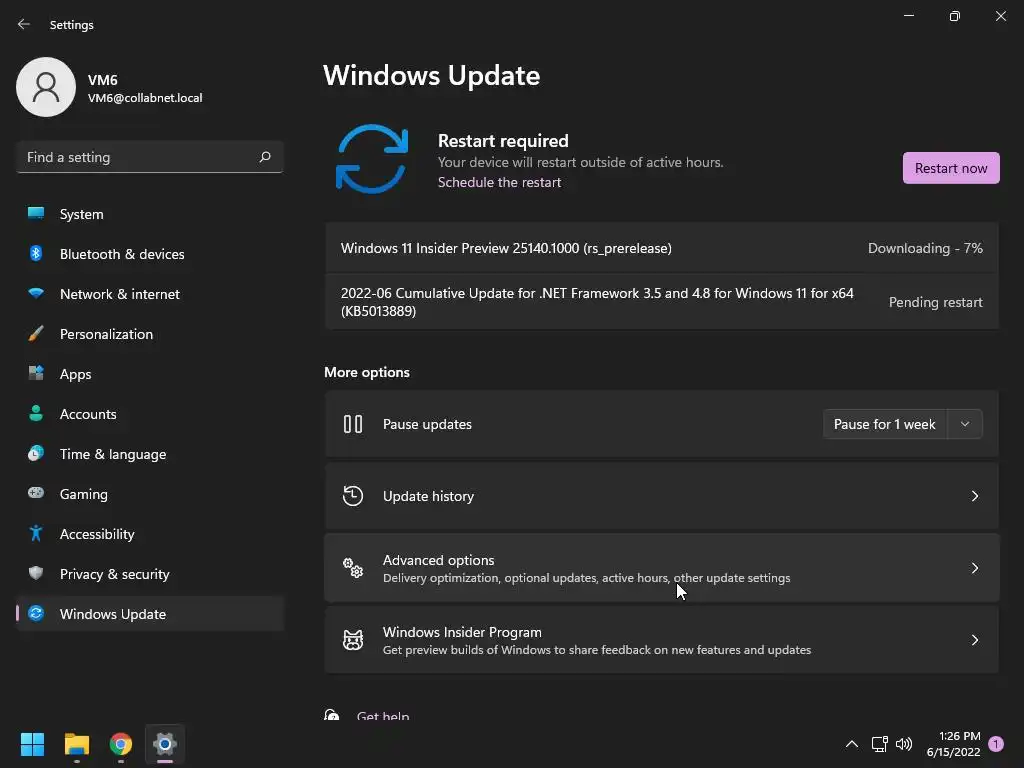Select System in the sidebar
The height and width of the screenshot is (768, 1024).
150,214
